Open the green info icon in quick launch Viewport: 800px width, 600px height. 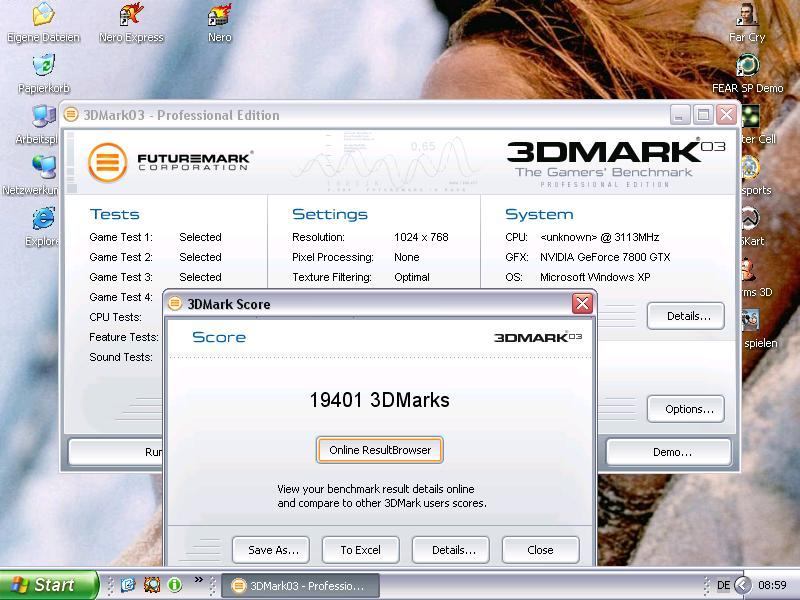pos(174,585)
